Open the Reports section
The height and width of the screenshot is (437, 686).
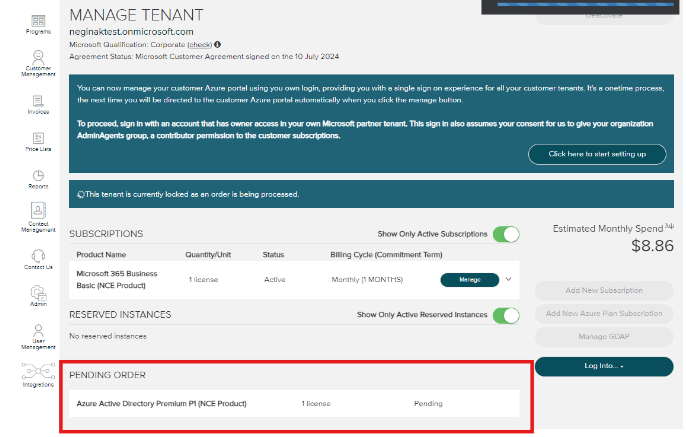coord(38,179)
